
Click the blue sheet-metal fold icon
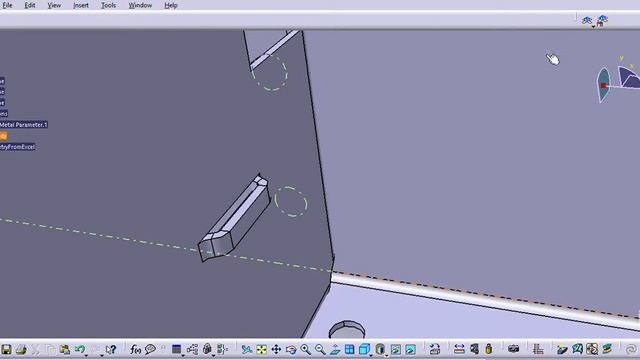(x=562, y=349)
